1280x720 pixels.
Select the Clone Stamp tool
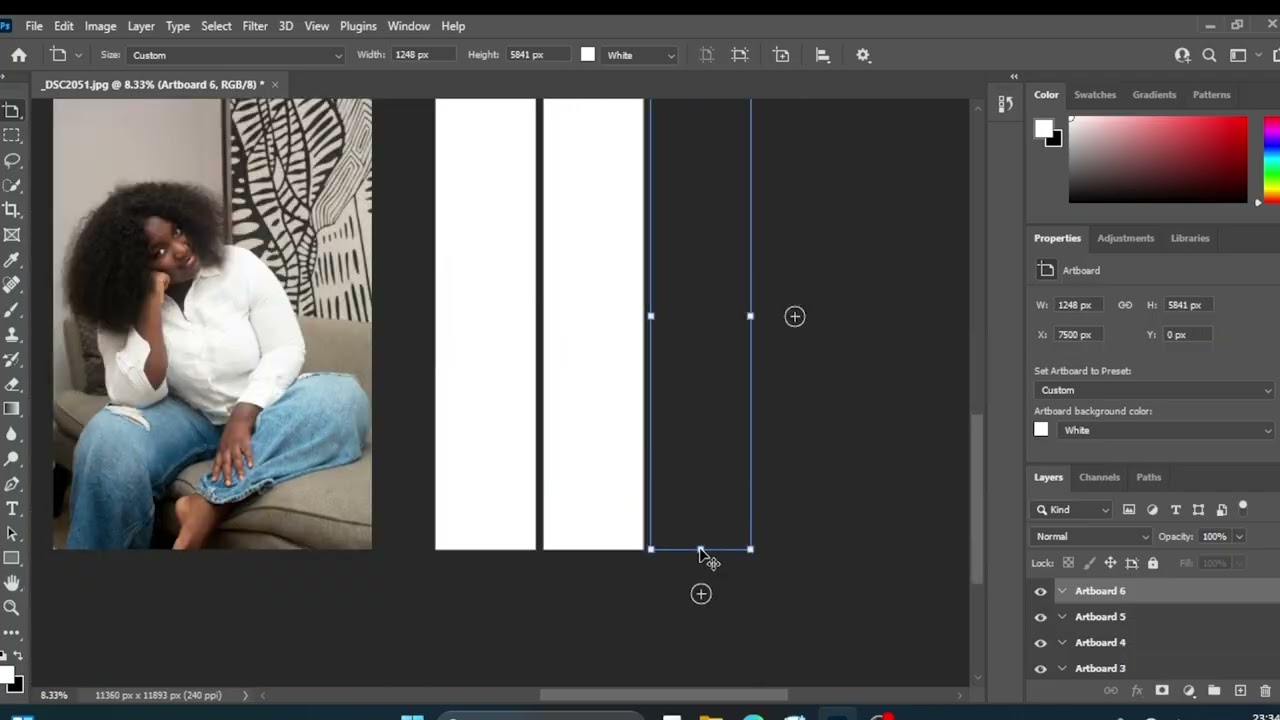point(12,335)
